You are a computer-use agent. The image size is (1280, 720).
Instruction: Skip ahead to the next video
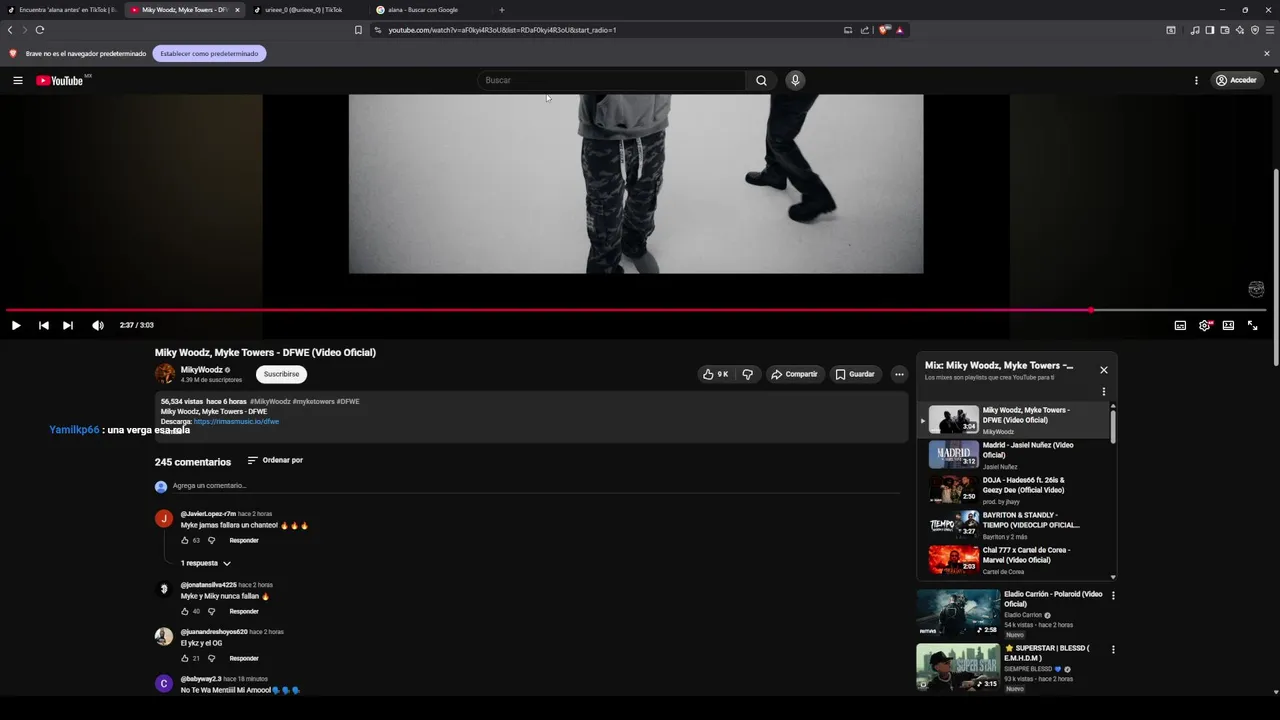pyautogui.click(x=68, y=325)
